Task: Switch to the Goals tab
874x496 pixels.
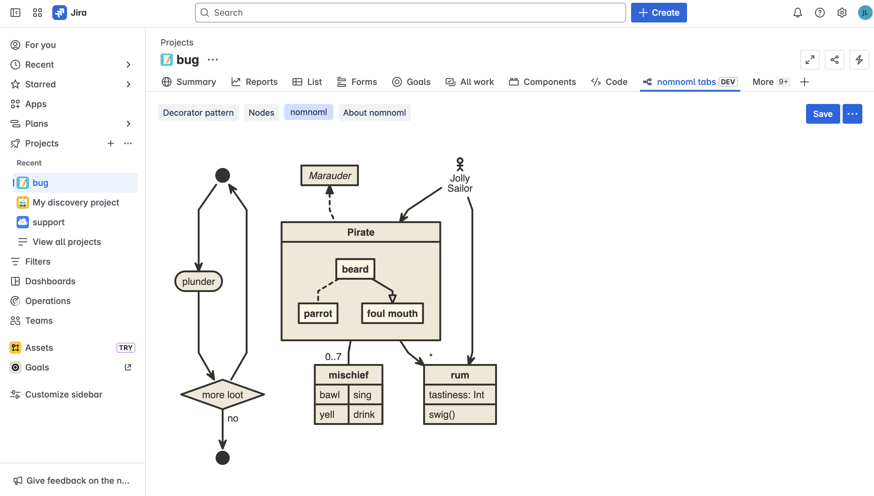Action: (411, 82)
